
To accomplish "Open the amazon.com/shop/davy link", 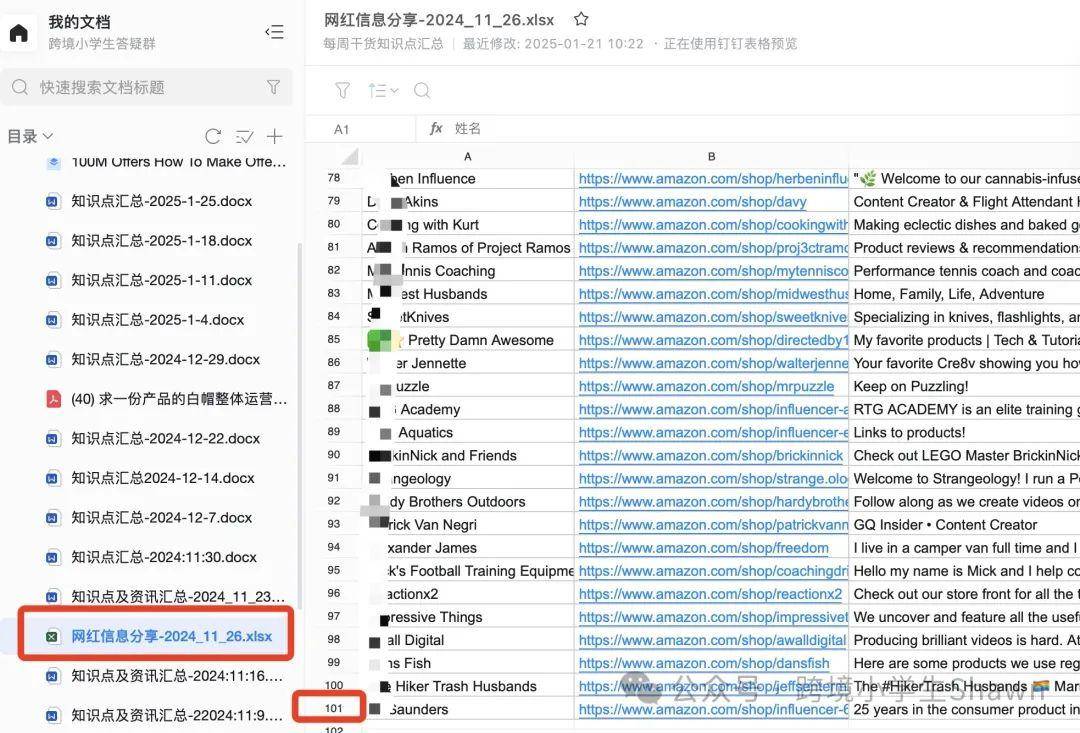I will click(x=692, y=202).
